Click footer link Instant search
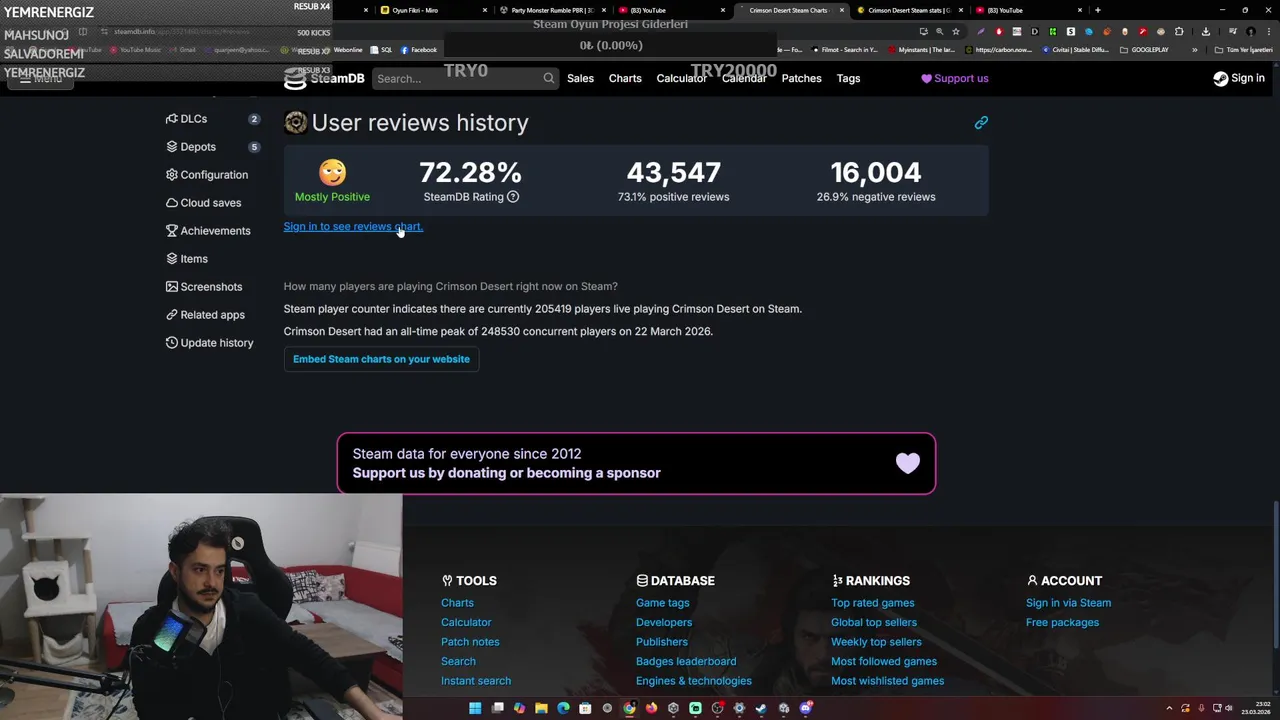Image resolution: width=1280 pixels, height=720 pixels. point(476,681)
